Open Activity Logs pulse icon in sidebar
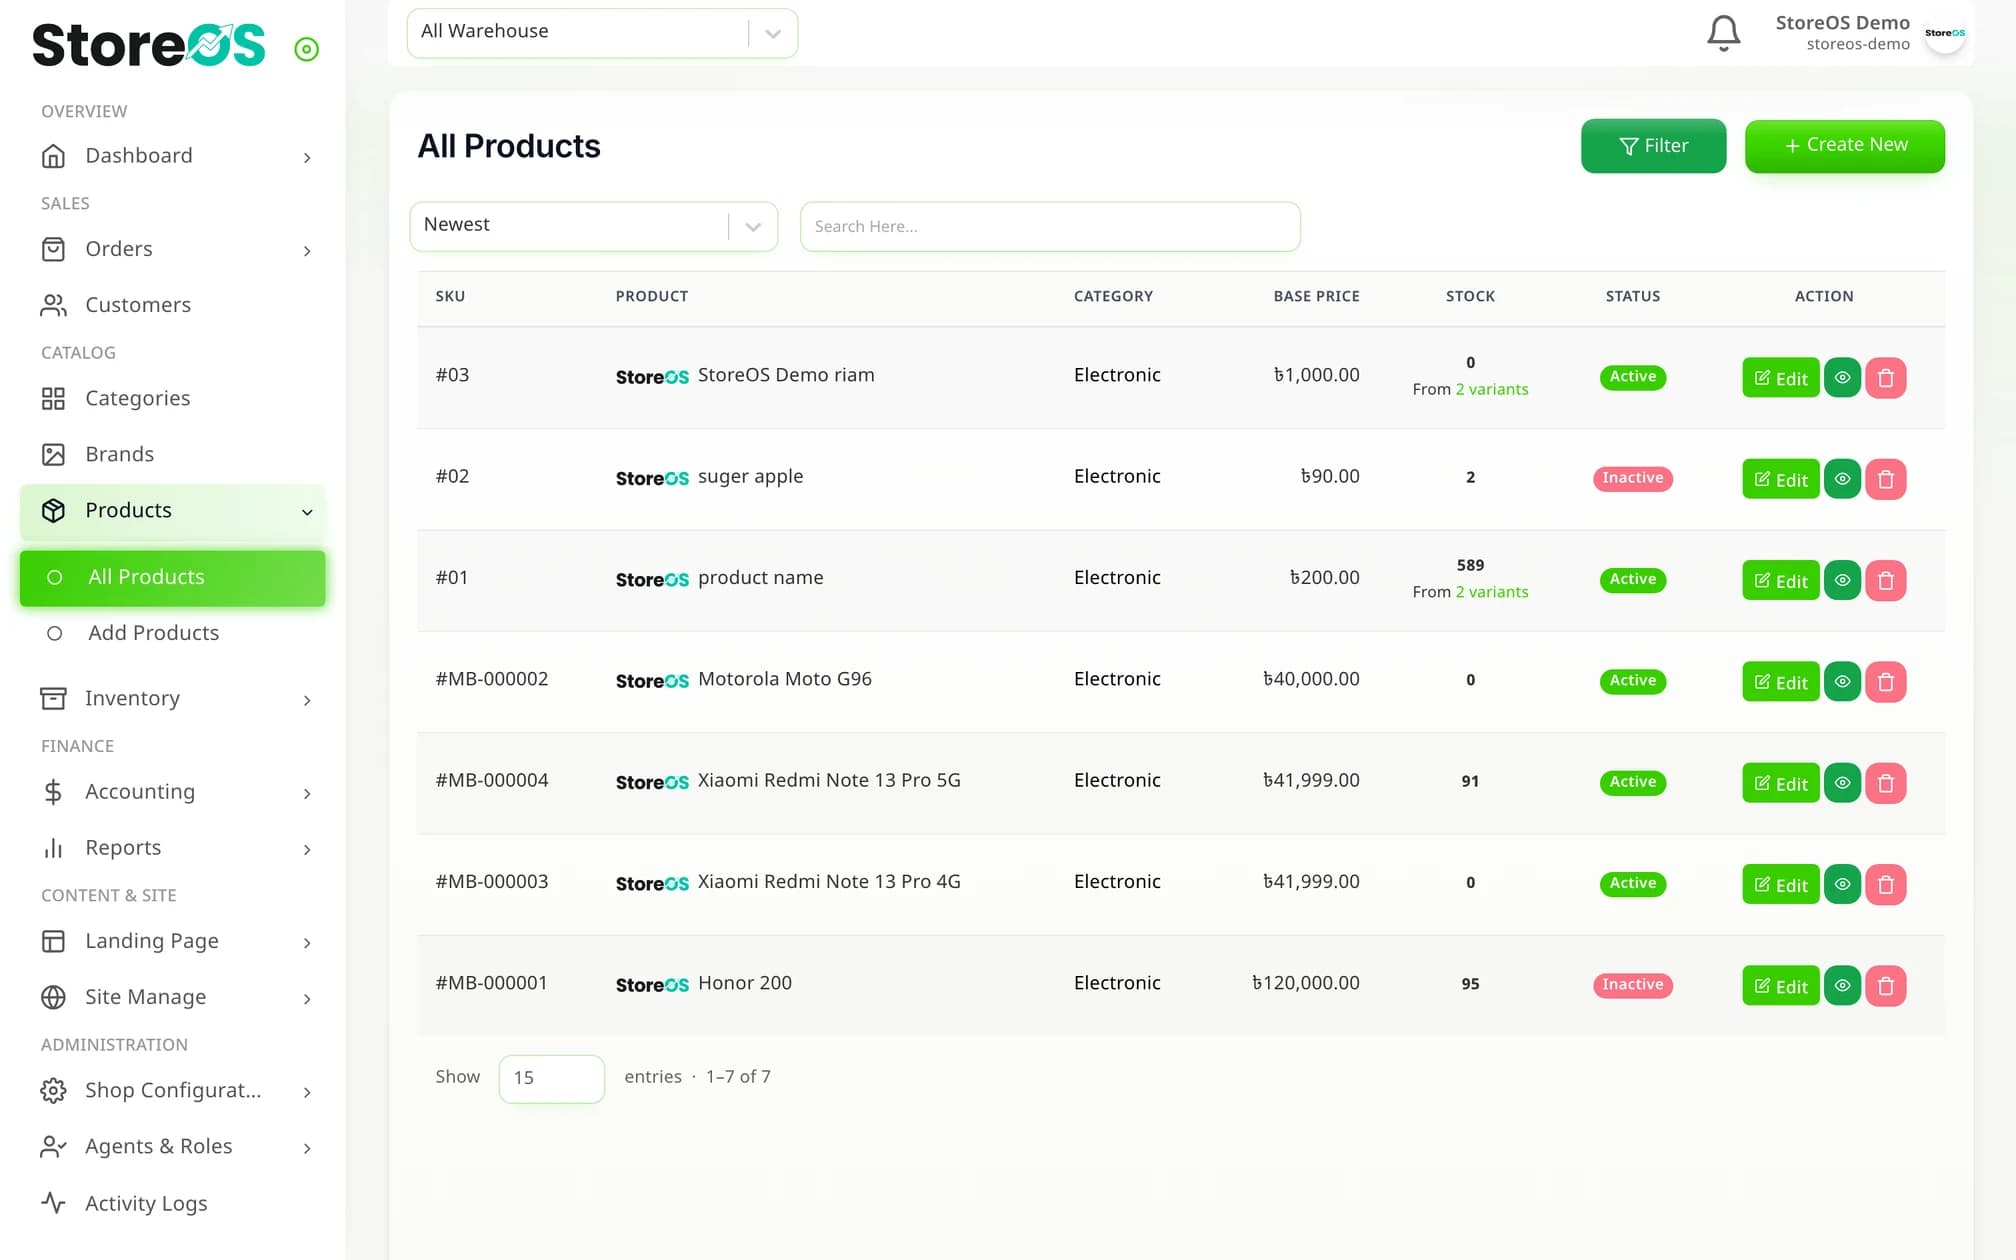The width and height of the screenshot is (2016, 1260). pos(54,1202)
